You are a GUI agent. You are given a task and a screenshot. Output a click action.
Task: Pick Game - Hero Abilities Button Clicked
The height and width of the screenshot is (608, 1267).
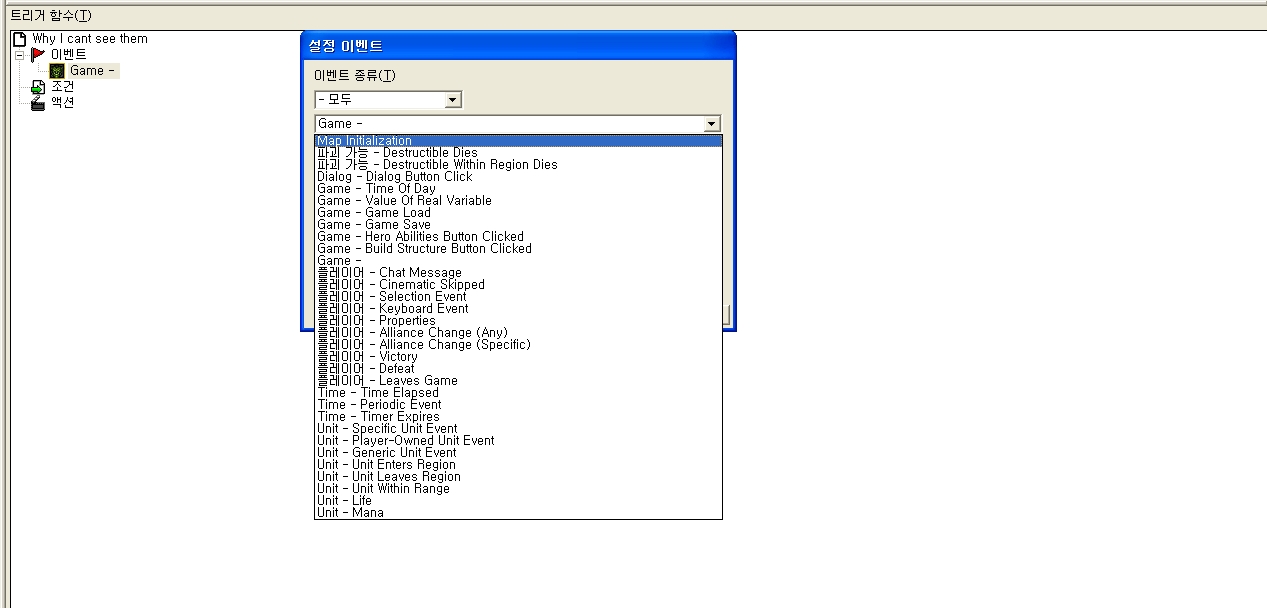[x=518, y=237]
